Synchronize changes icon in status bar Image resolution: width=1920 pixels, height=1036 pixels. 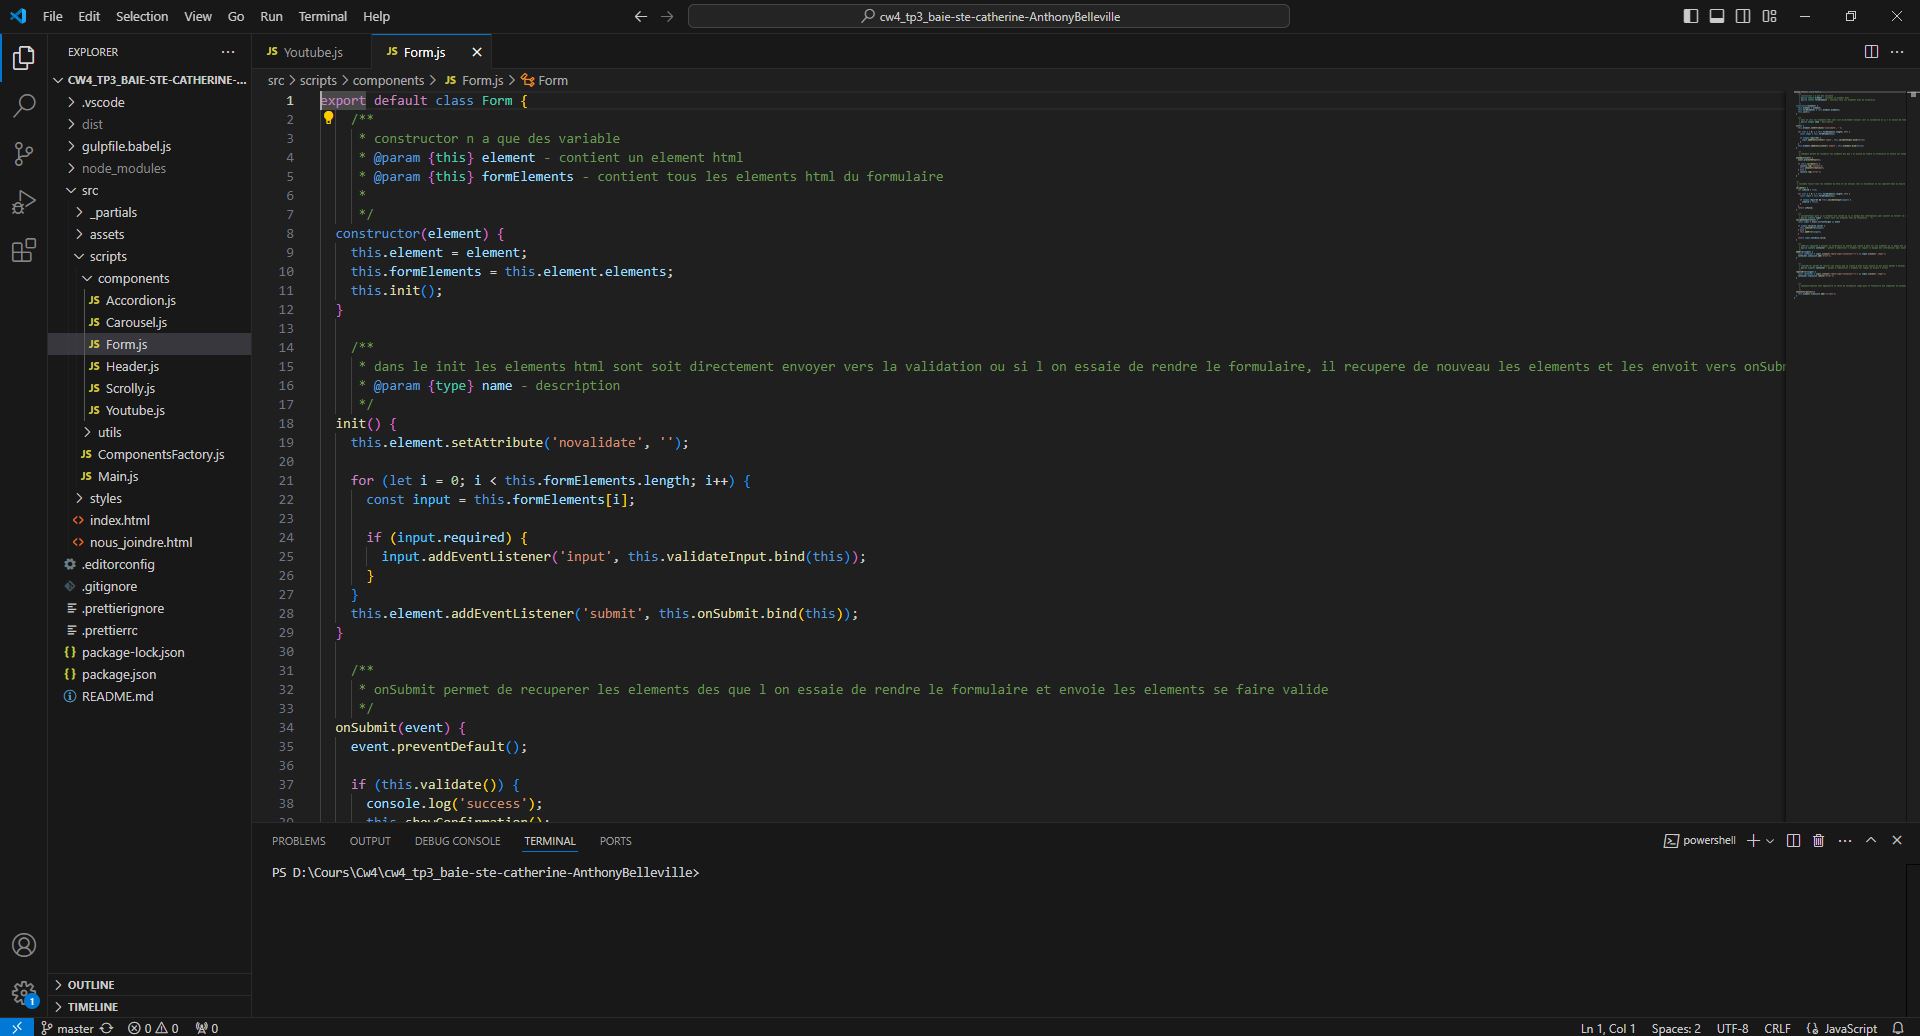(x=106, y=1028)
